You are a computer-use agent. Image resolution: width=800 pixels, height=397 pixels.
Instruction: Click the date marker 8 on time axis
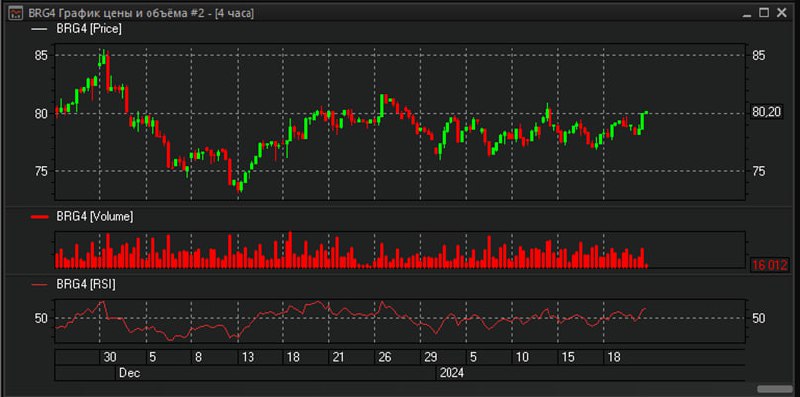[198, 357]
